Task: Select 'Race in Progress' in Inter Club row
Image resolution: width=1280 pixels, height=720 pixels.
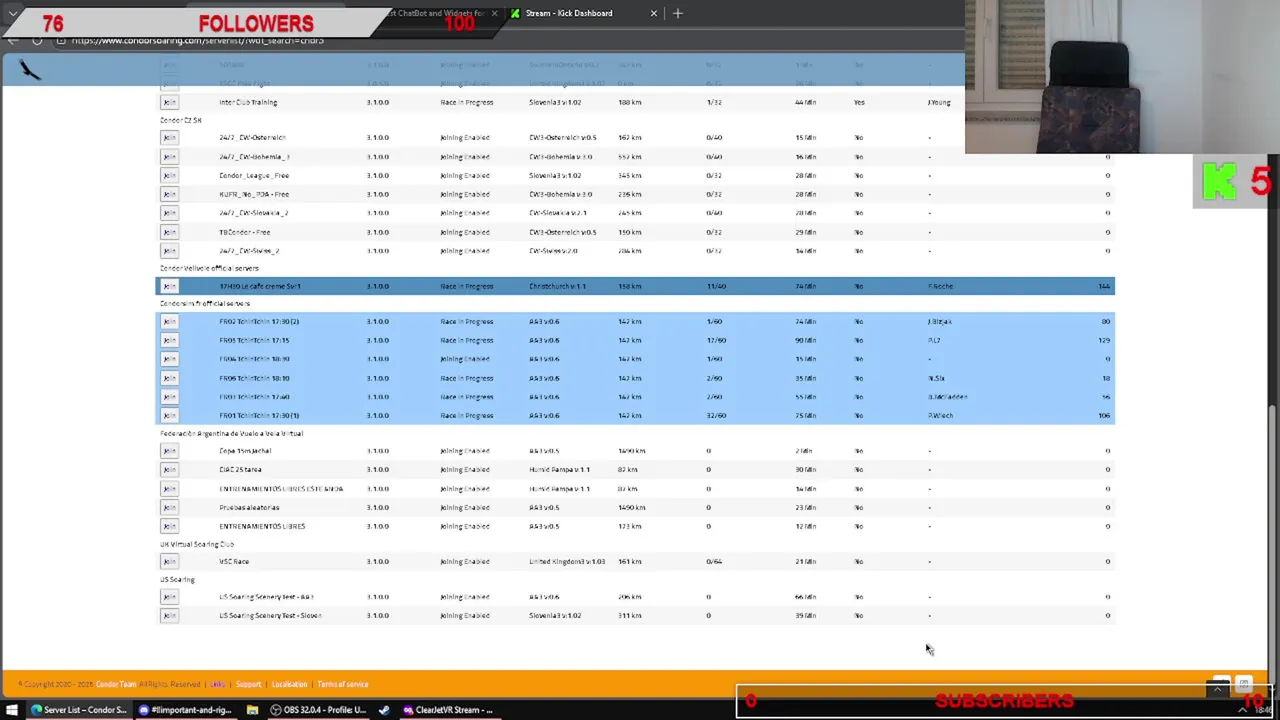Action: (x=466, y=102)
